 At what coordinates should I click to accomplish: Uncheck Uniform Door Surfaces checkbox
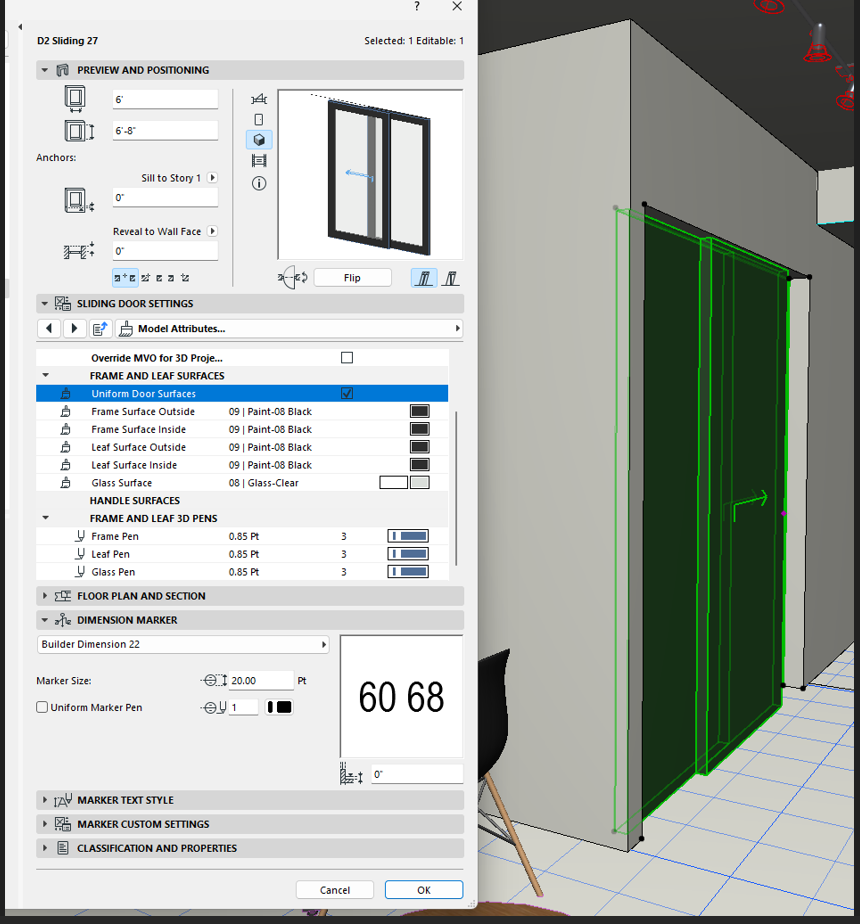(347, 394)
